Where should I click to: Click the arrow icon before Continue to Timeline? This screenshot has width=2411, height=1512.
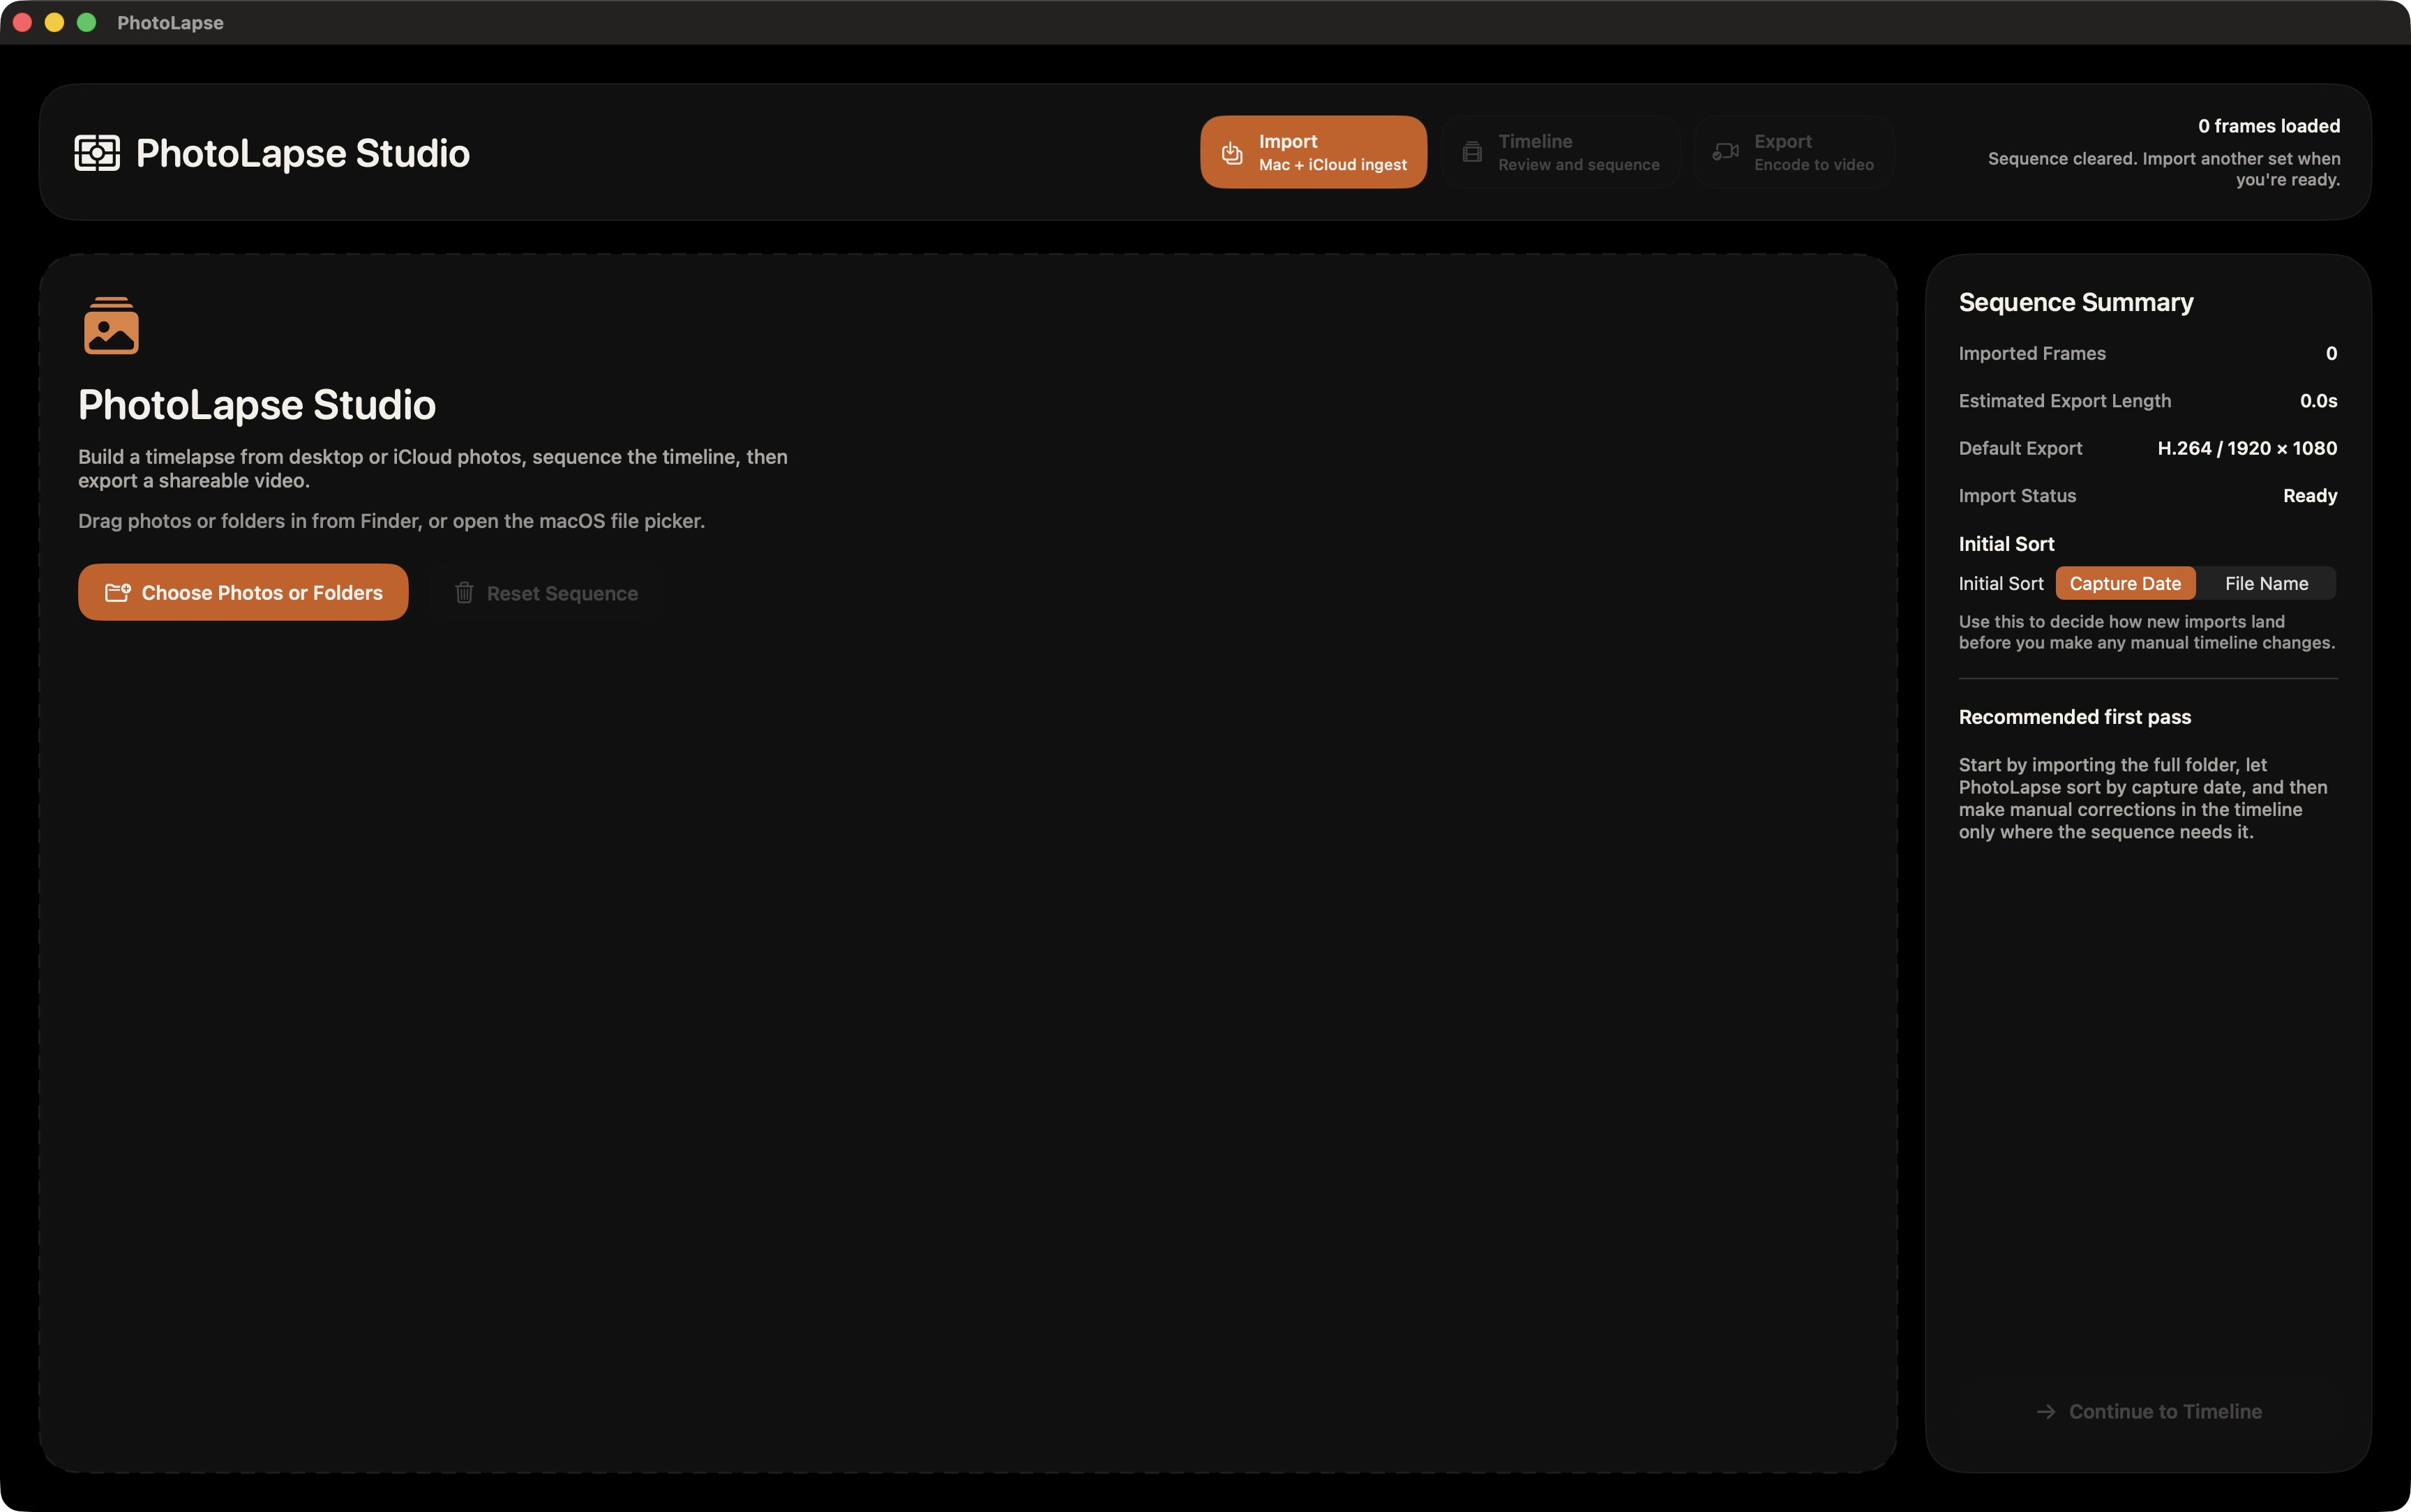point(2045,1411)
